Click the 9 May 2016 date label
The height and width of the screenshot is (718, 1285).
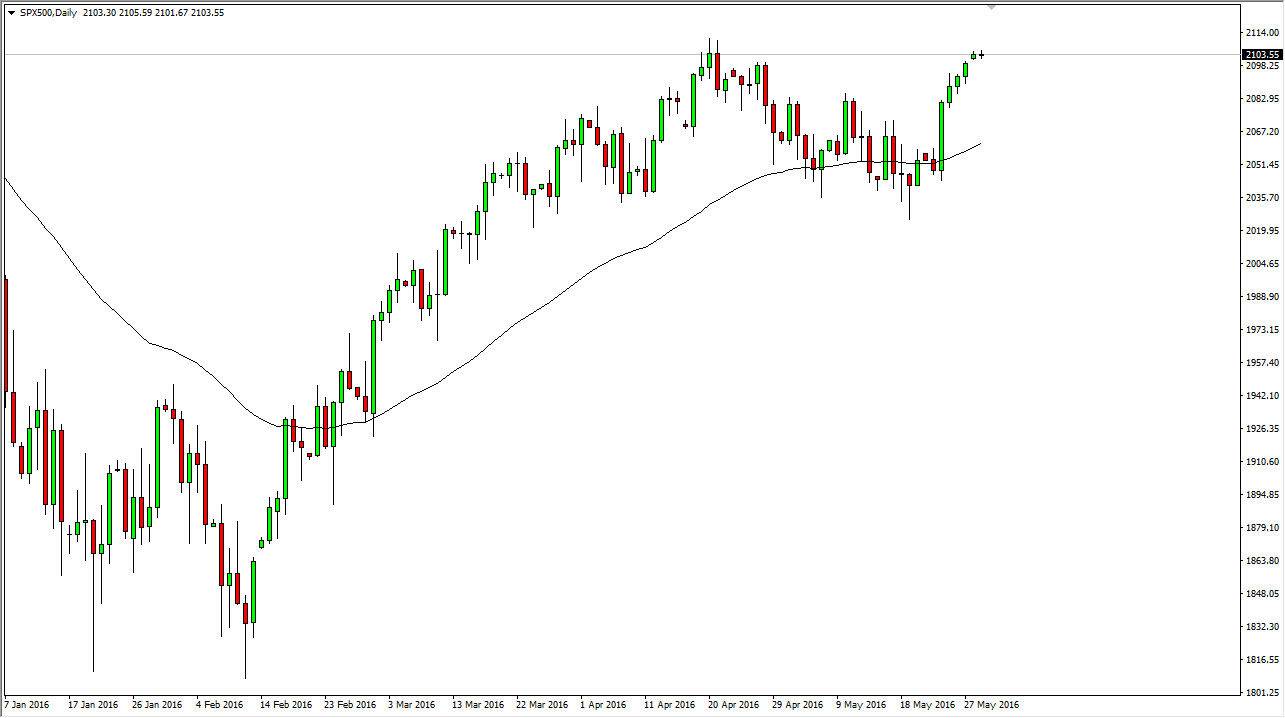862,705
